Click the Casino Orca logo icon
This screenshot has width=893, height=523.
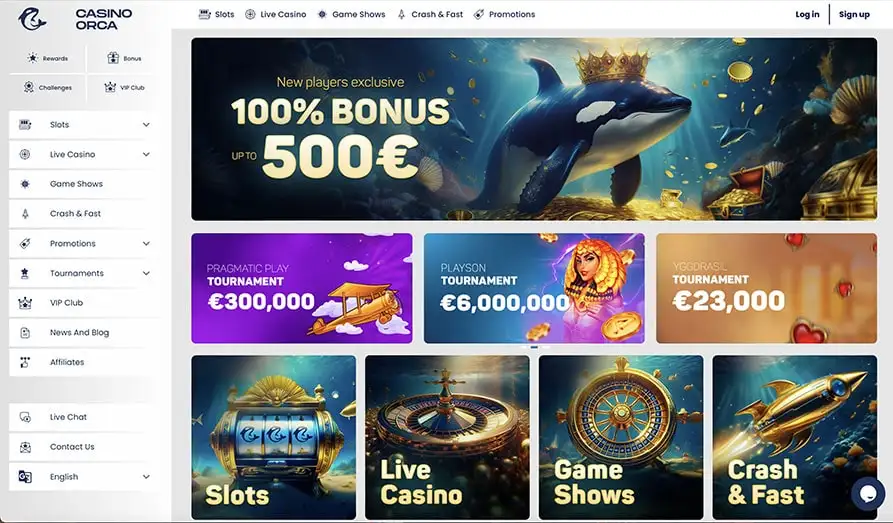32,19
